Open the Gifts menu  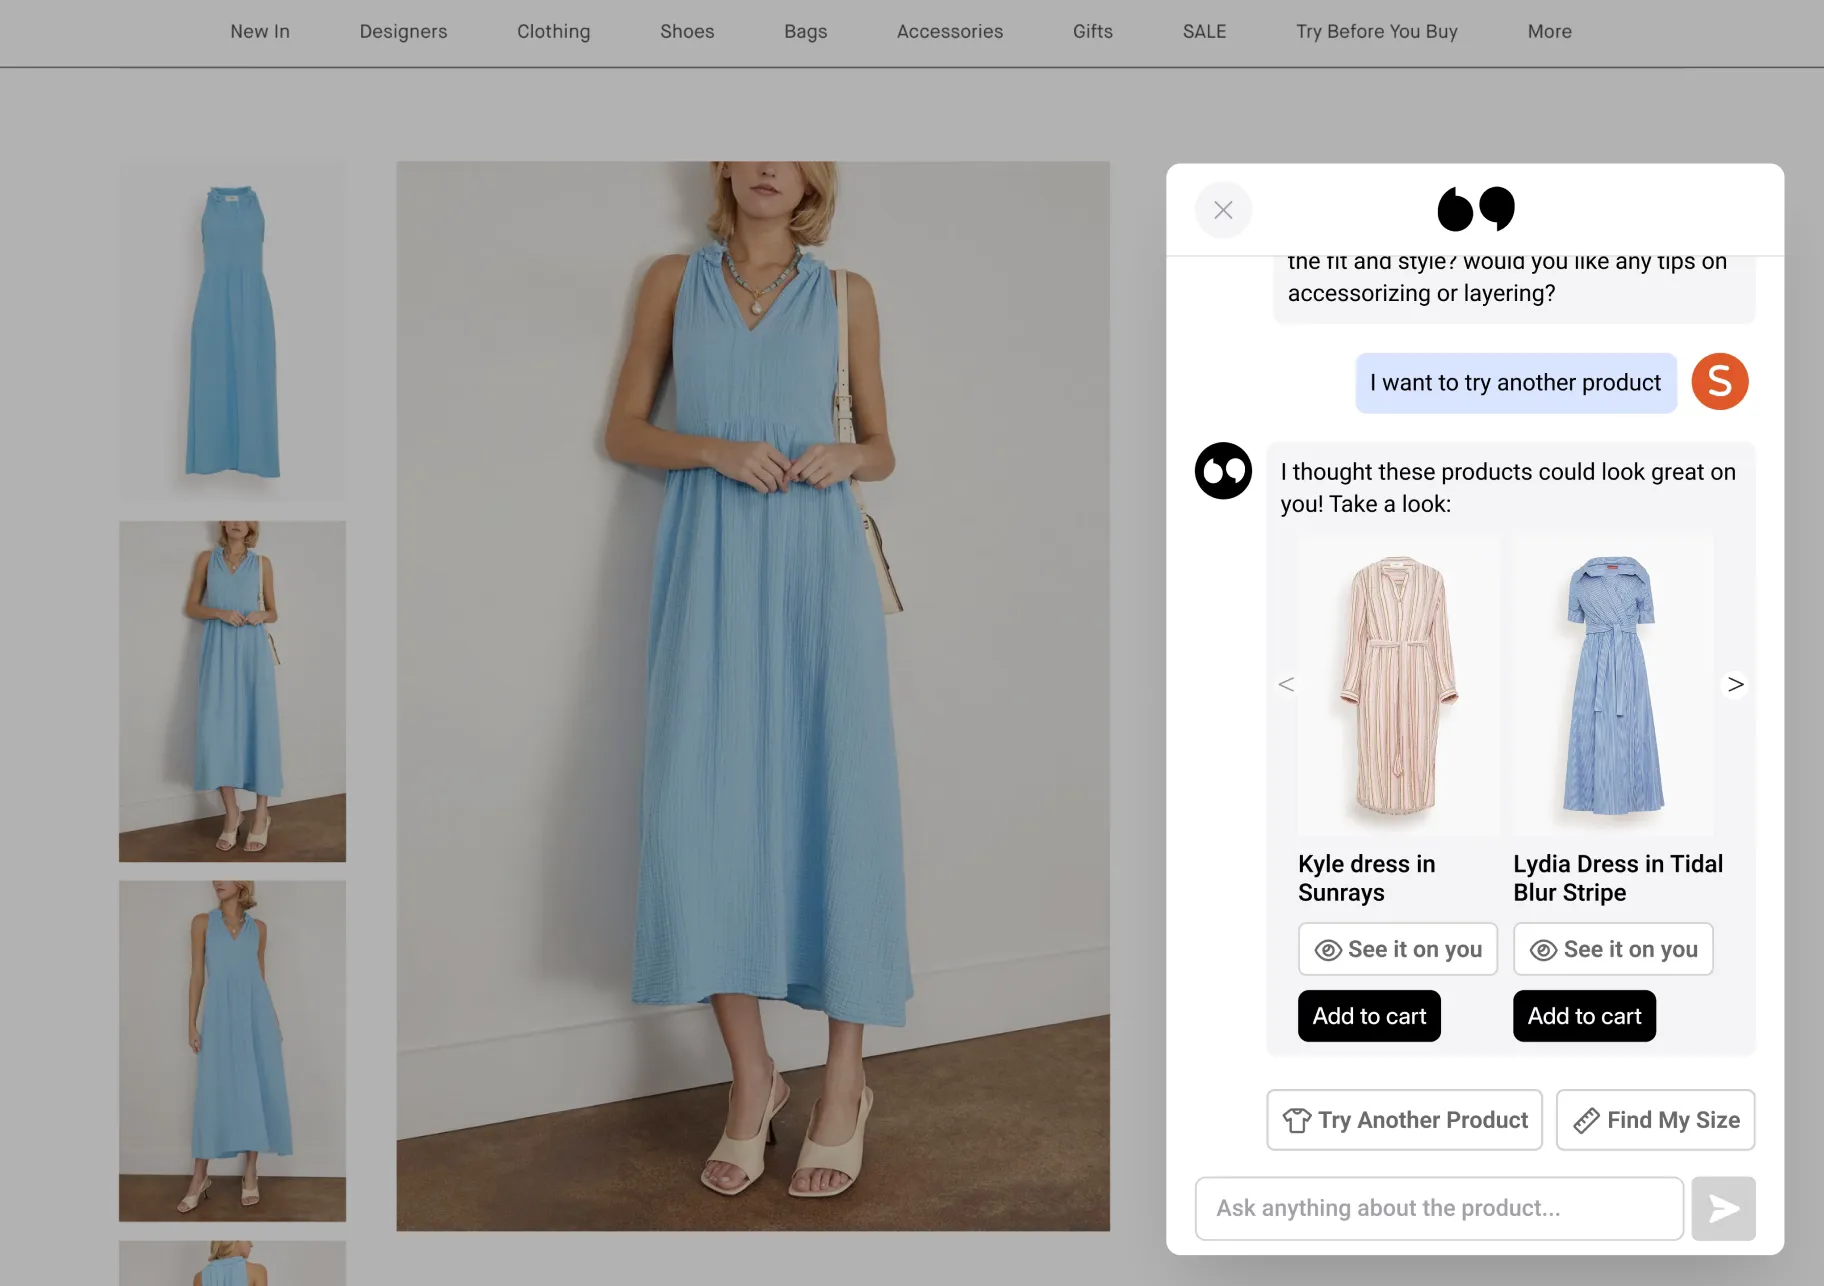[x=1092, y=31]
